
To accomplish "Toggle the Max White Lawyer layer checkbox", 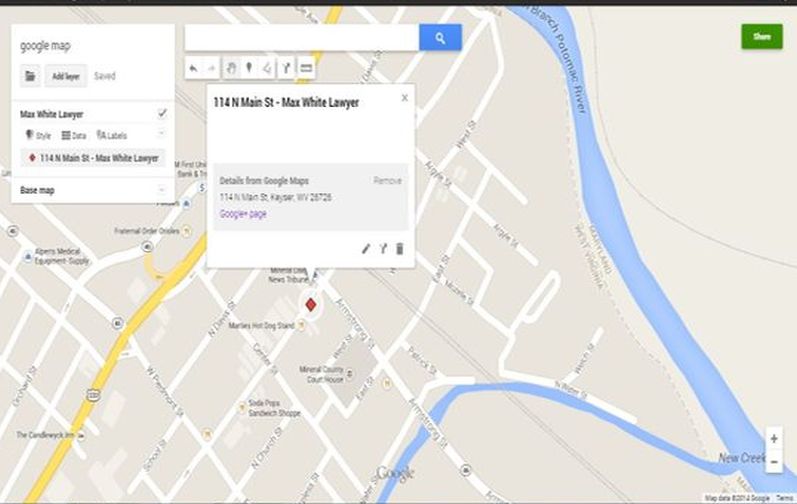I will (162, 114).
